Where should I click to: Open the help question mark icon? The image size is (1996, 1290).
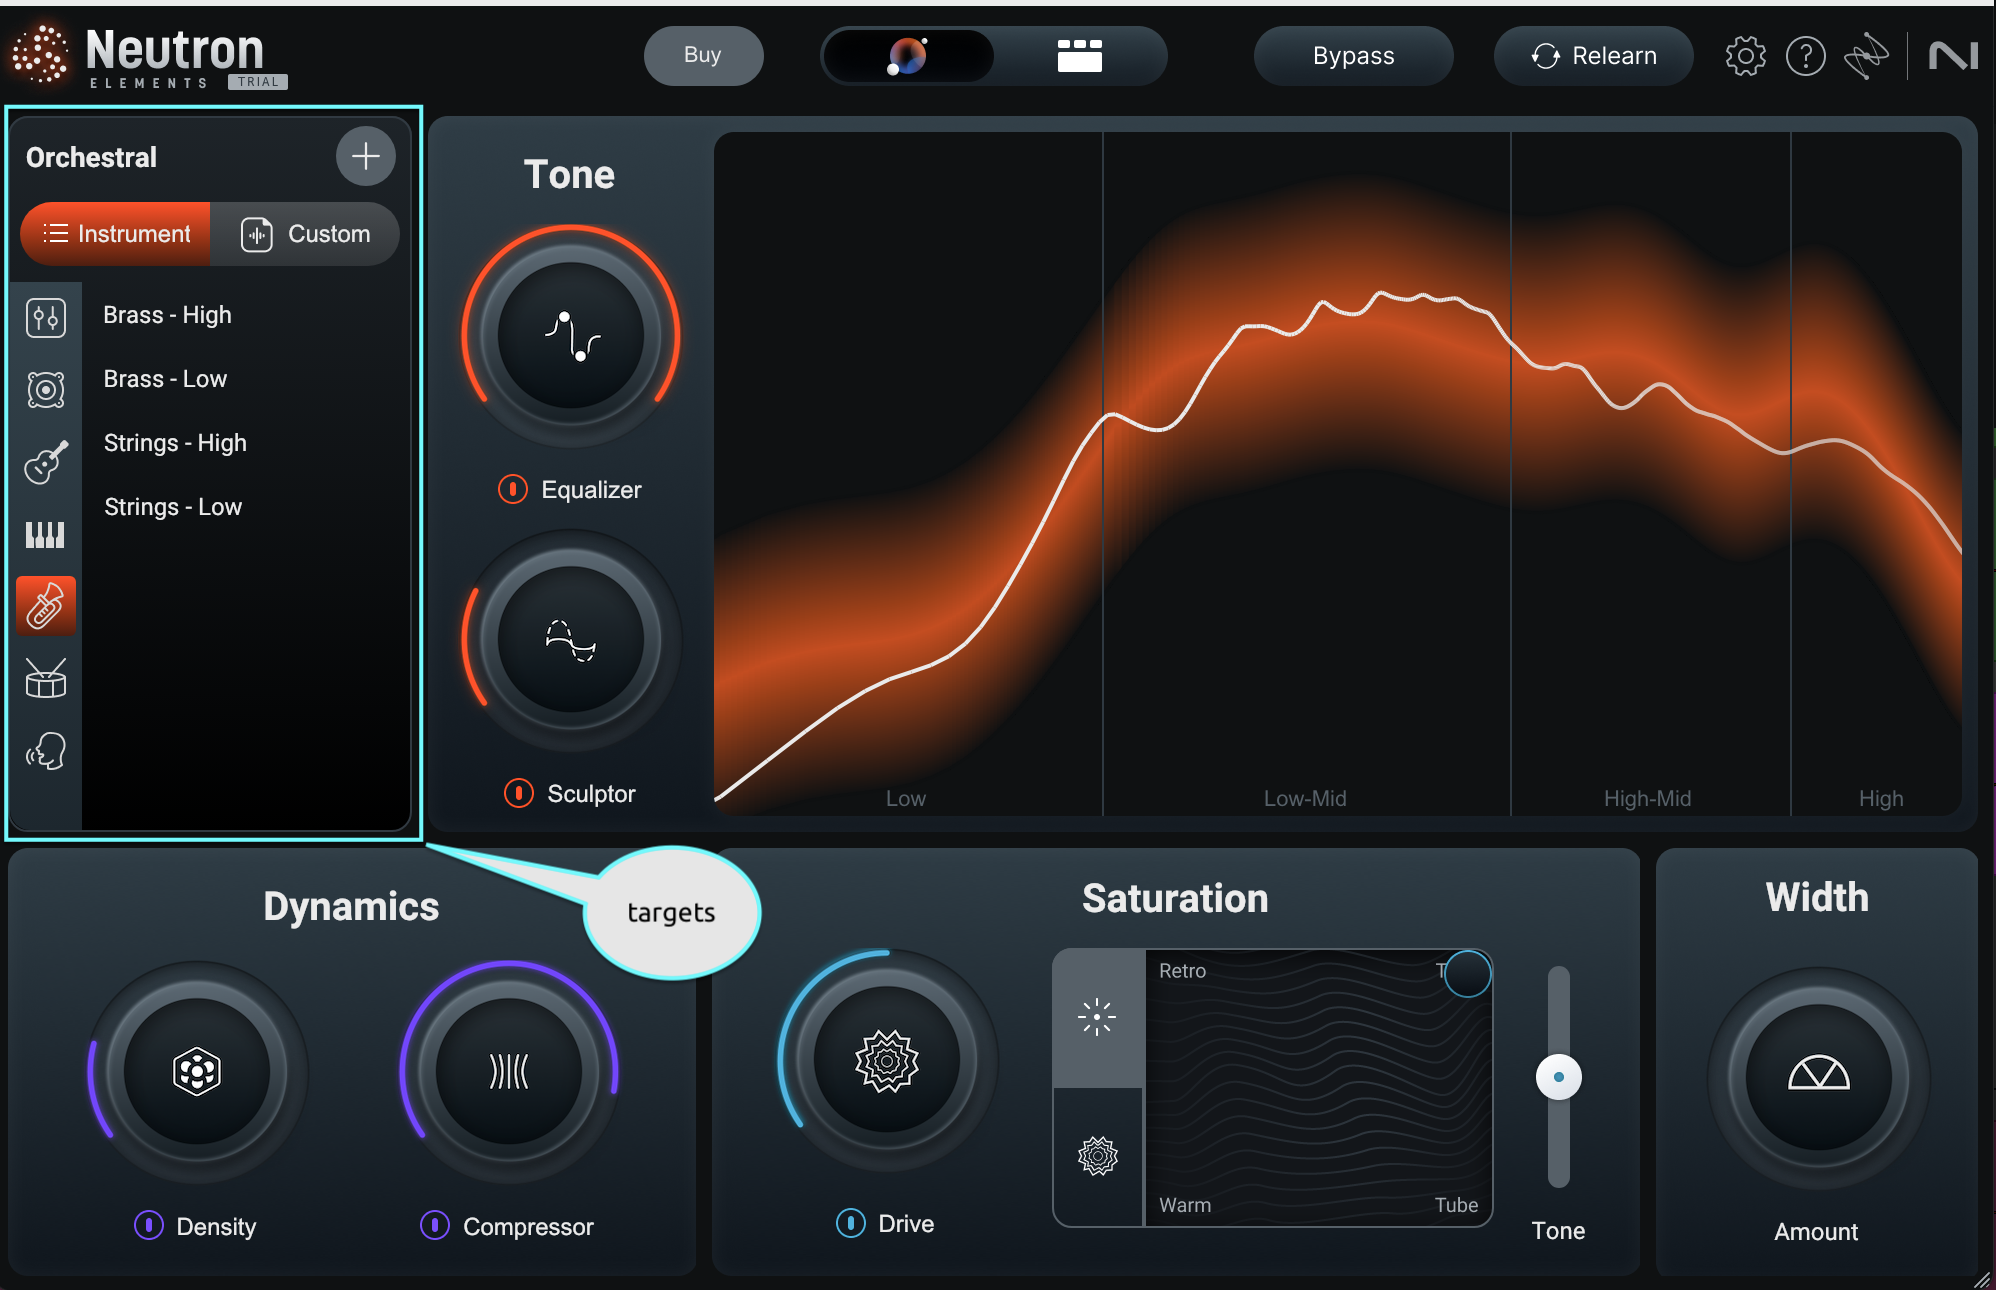[1806, 56]
